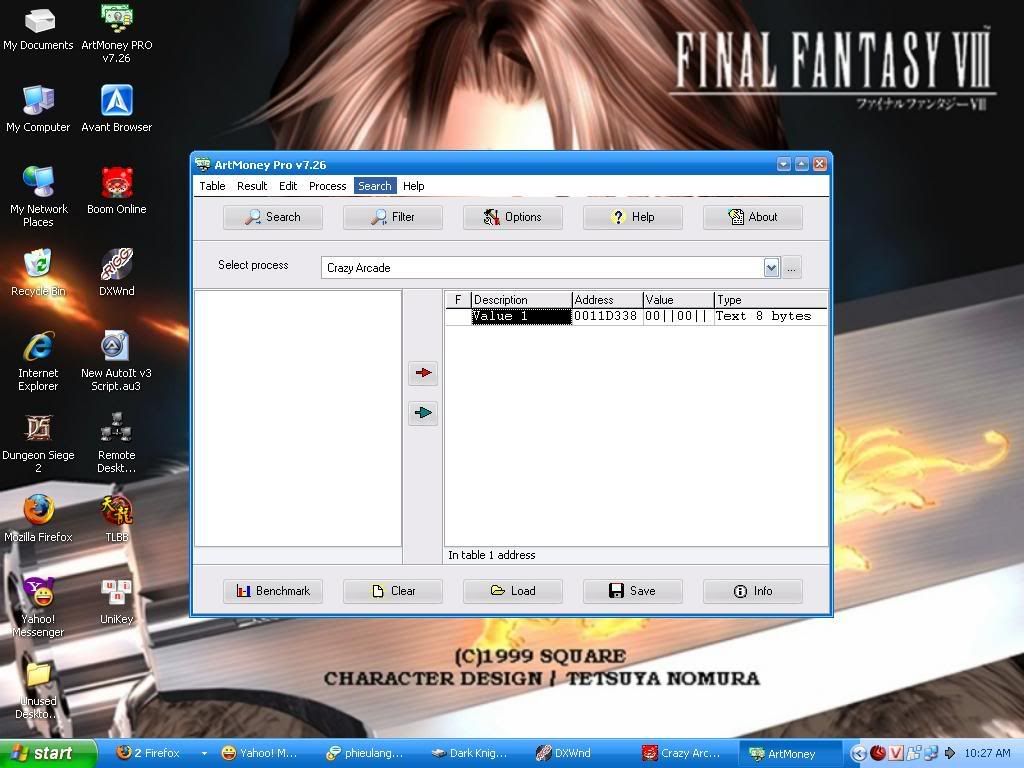1024x768 pixels.
Task: Click the DXWnd desktop shortcut icon
Action: point(116,273)
